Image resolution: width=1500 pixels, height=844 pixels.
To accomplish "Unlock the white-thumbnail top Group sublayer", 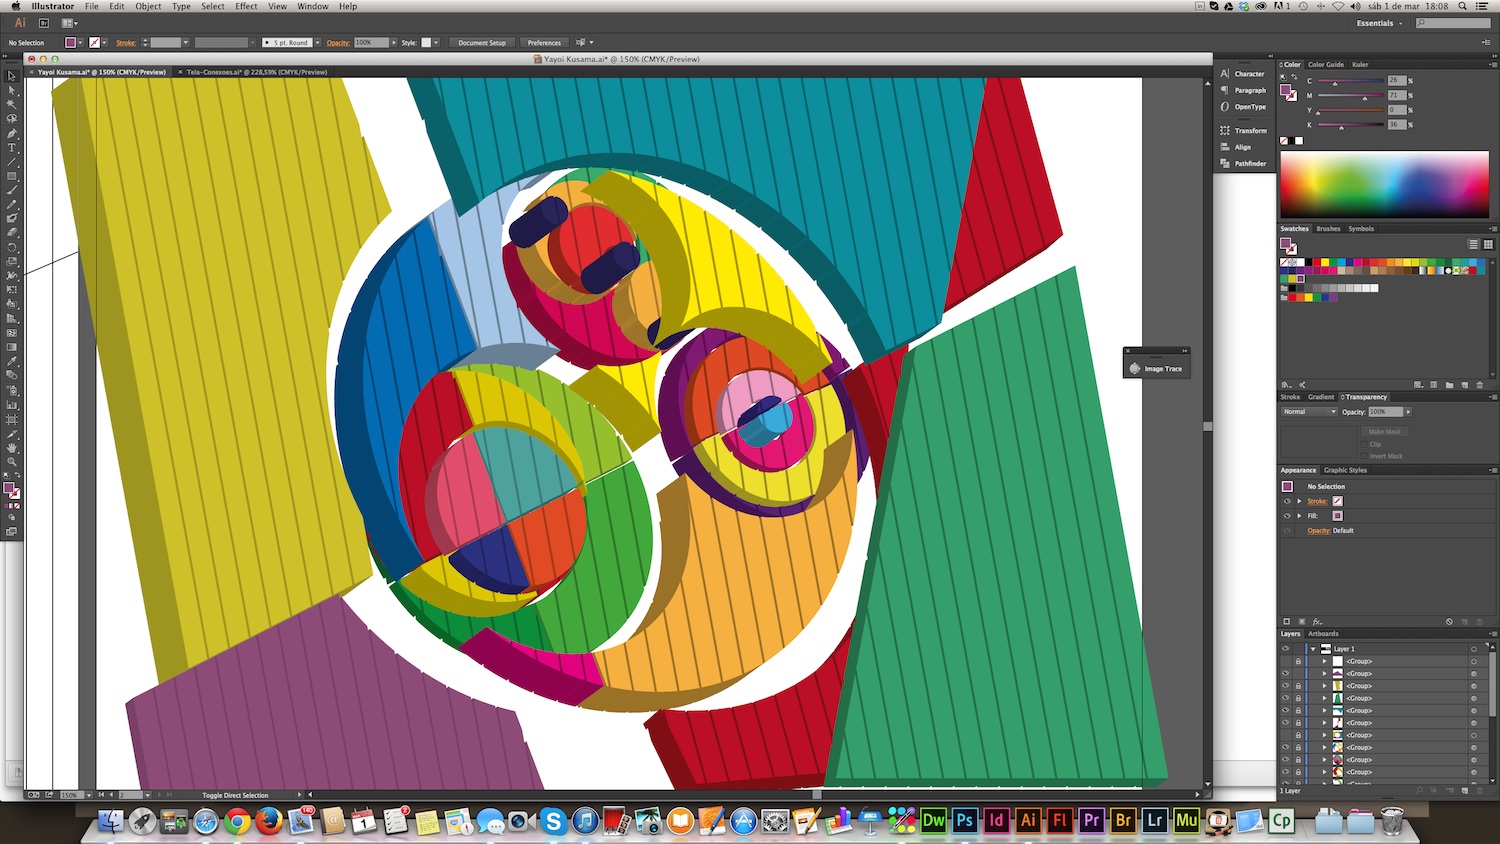I will (1298, 661).
